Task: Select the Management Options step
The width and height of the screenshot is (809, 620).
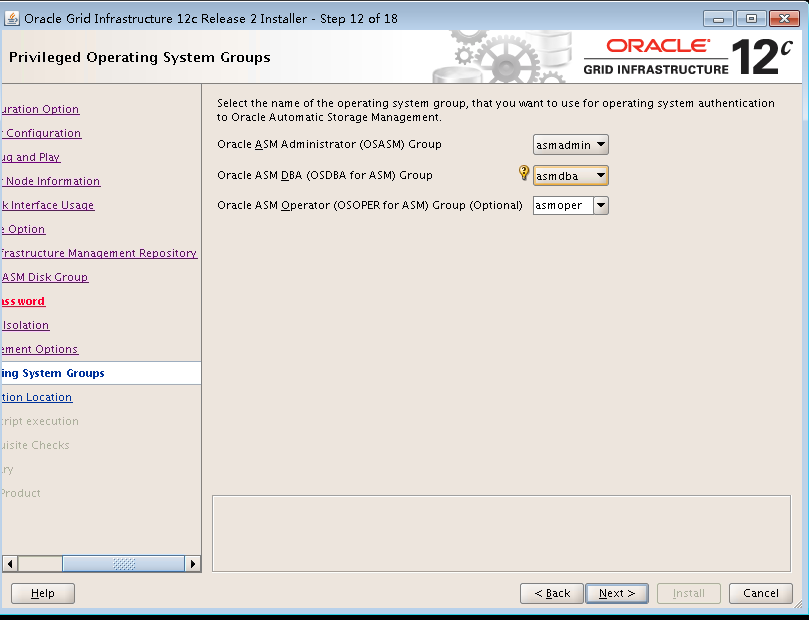Action: coord(40,349)
